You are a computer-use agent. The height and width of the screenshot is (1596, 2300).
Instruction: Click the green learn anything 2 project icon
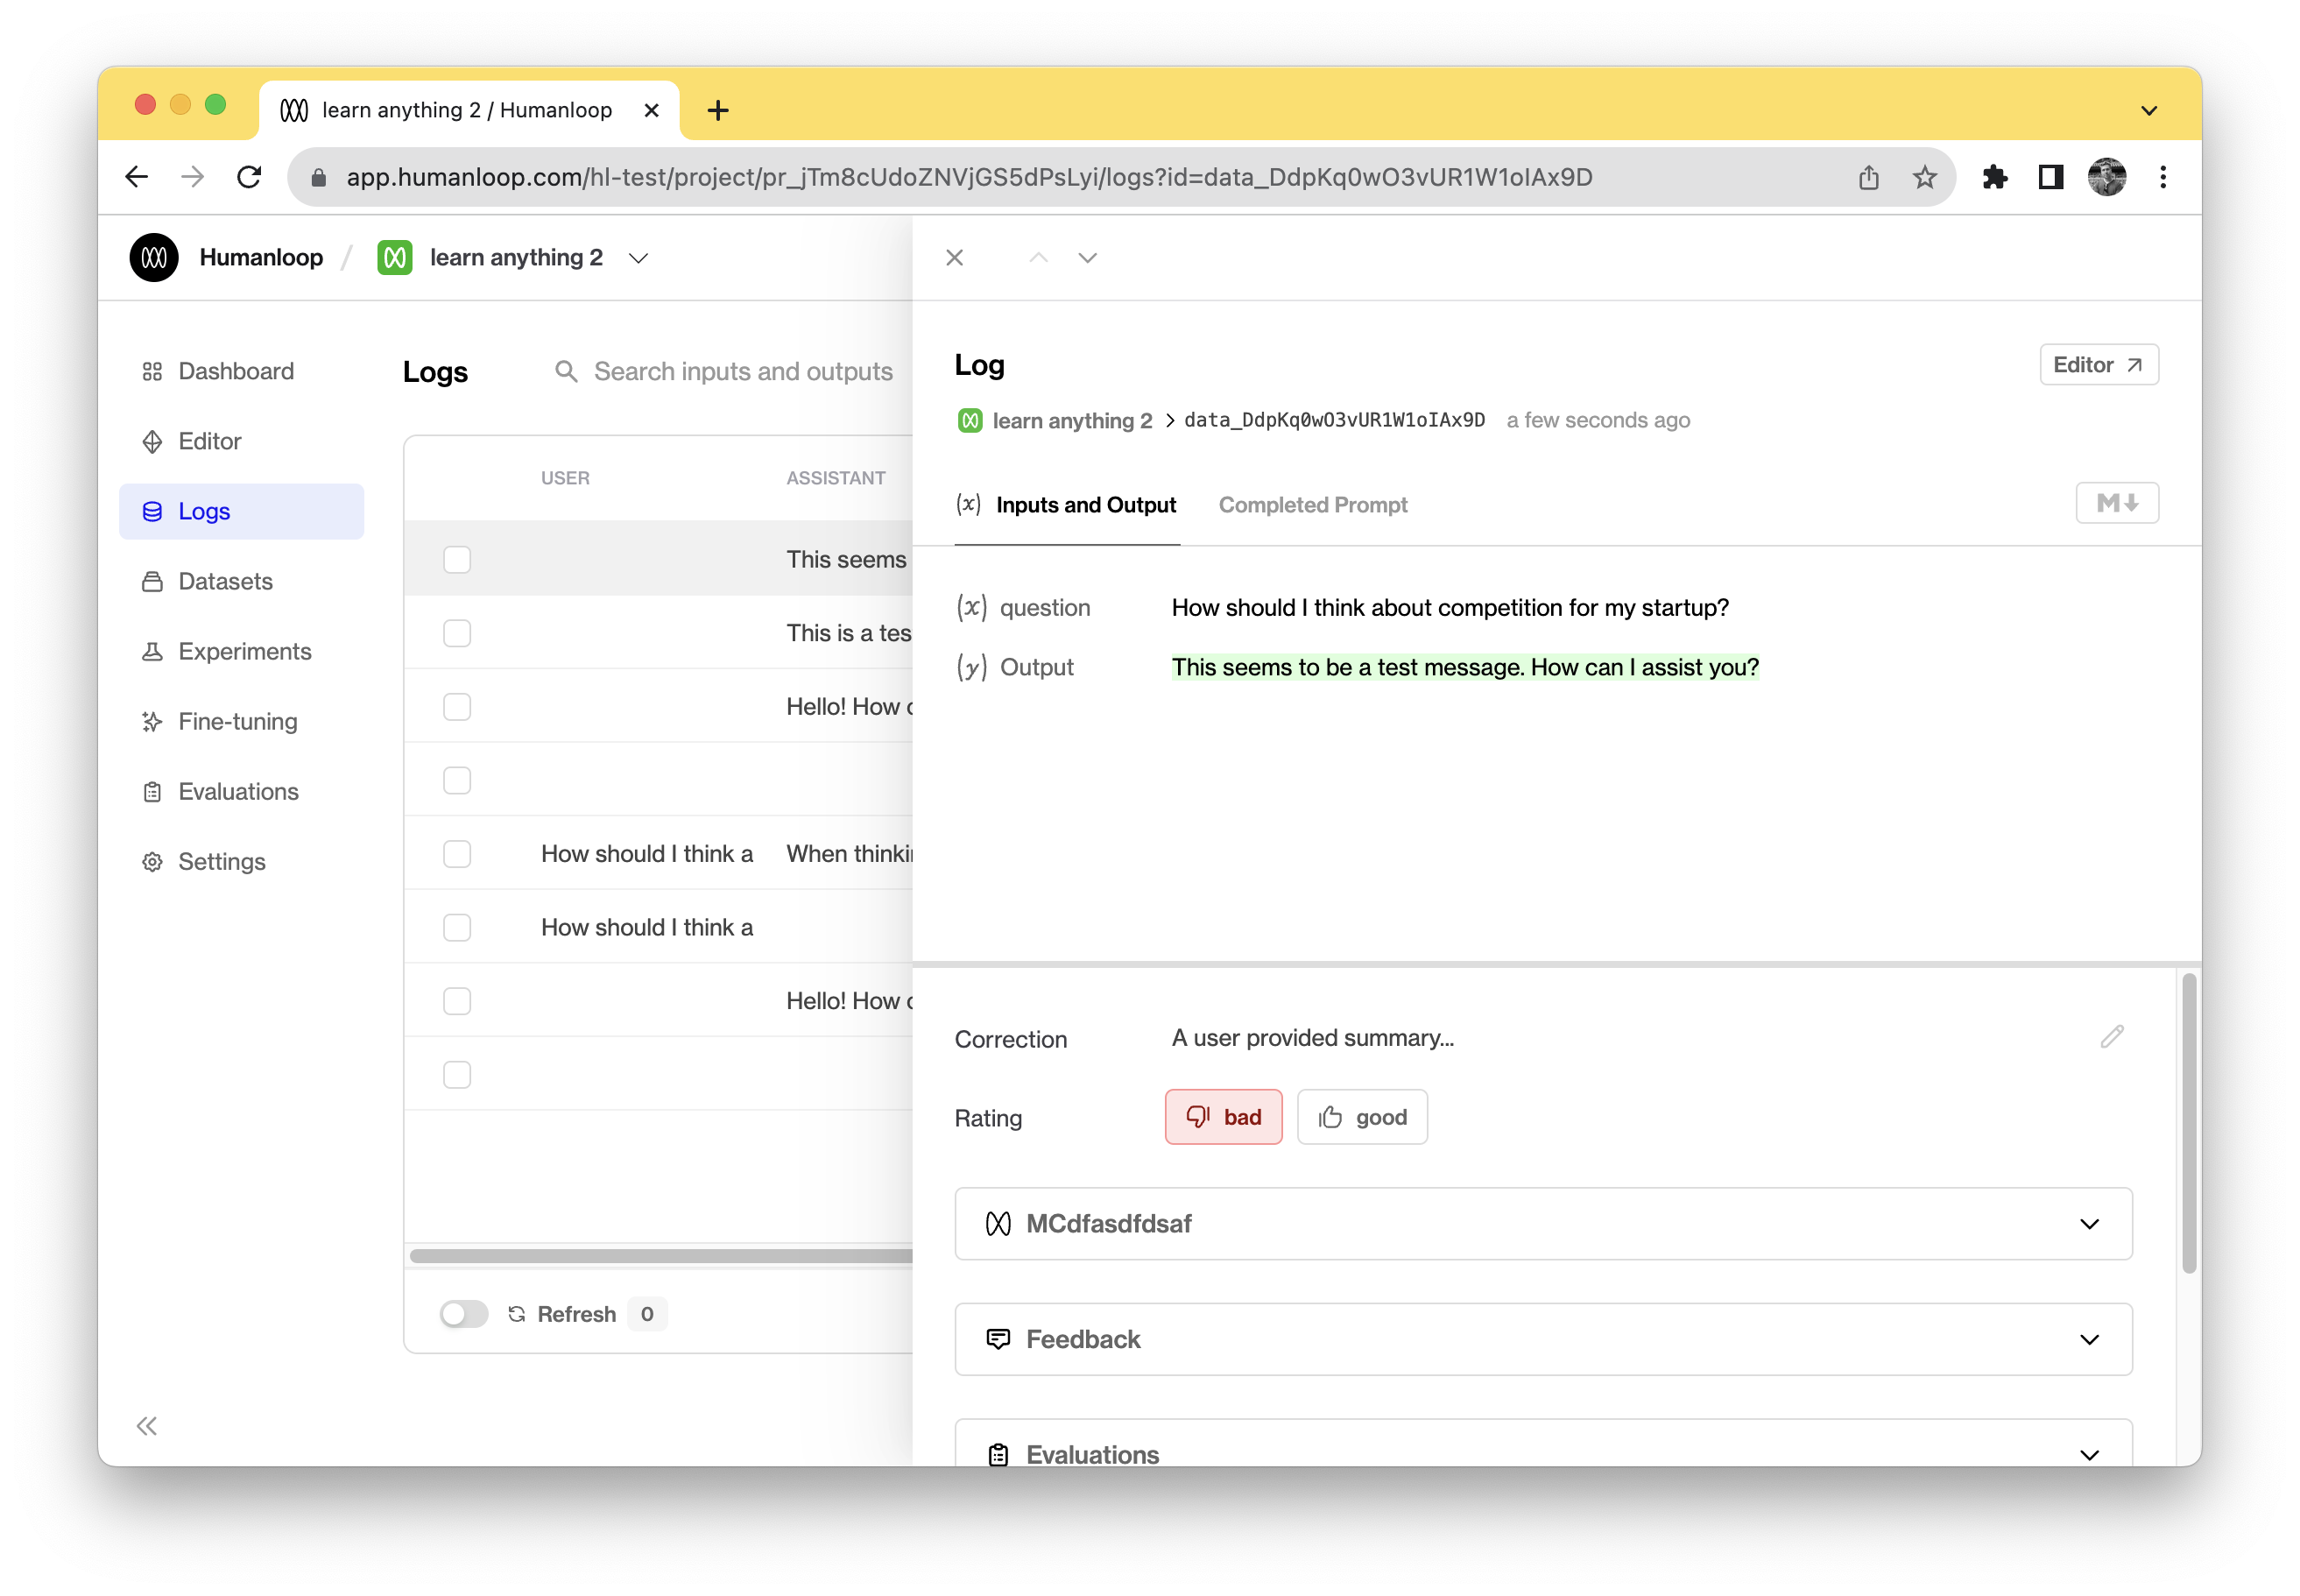tap(395, 257)
